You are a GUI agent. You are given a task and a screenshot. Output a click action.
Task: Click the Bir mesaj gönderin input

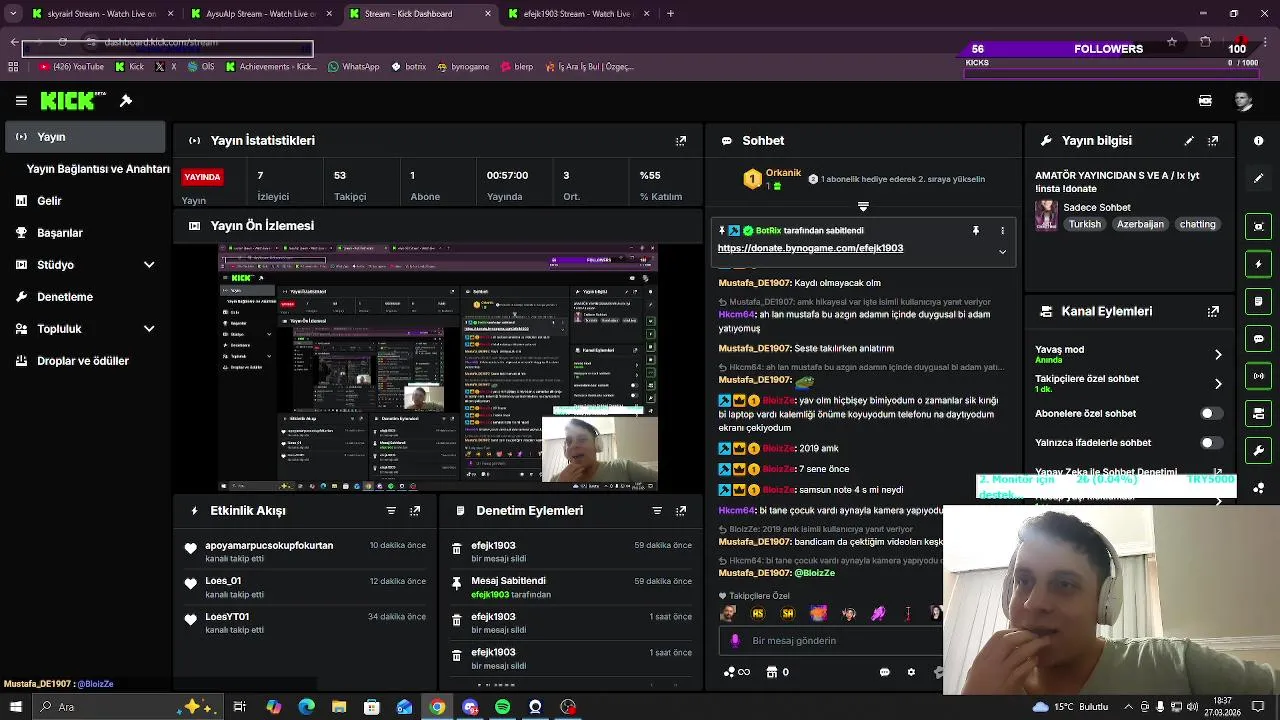tap(830, 641)
